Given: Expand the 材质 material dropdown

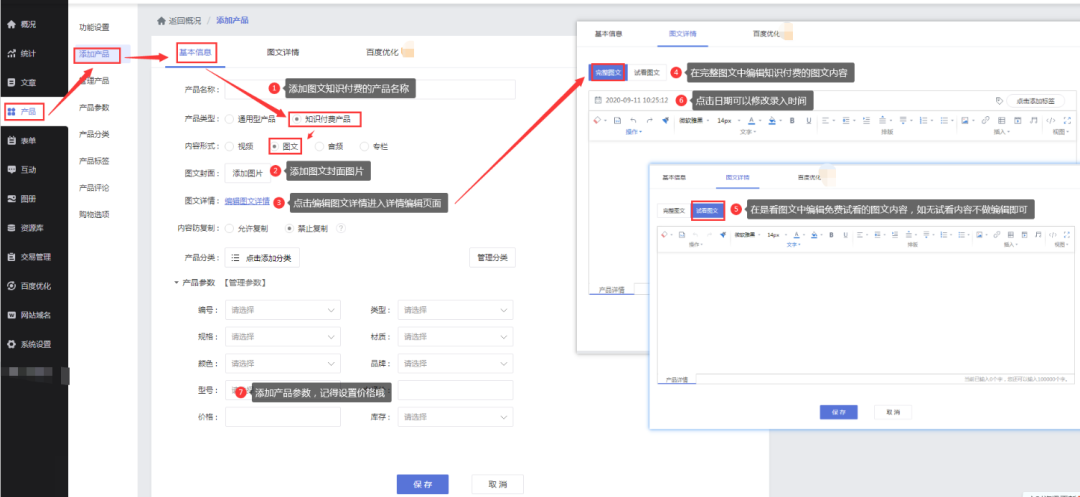Looking at the screenshot, I should click(455, 337).
